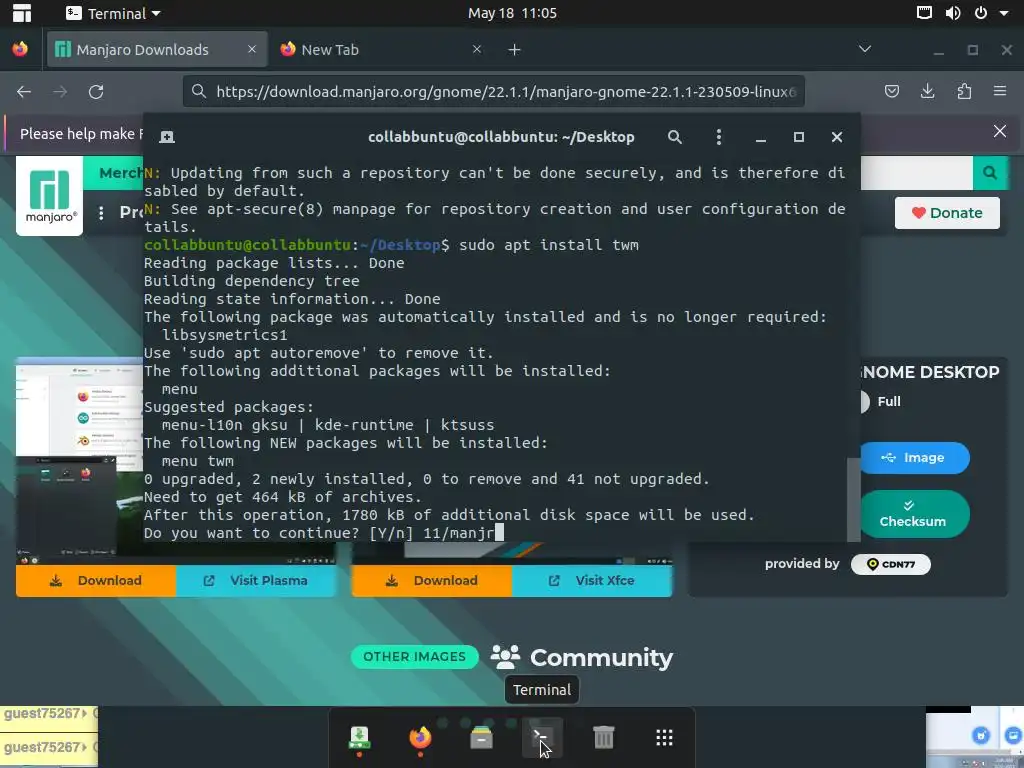Click the Download button next to Visit Xfce

[432, 581]
